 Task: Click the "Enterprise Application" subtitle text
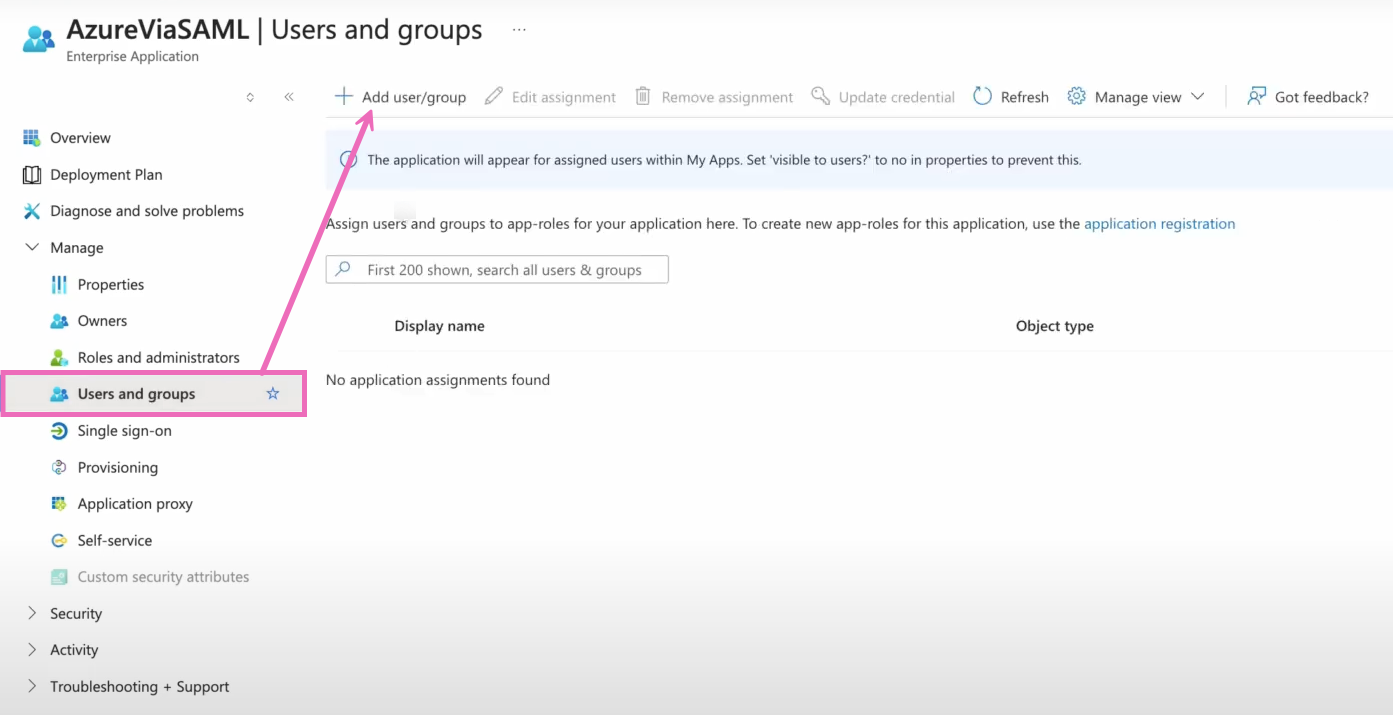click(132, 56)
